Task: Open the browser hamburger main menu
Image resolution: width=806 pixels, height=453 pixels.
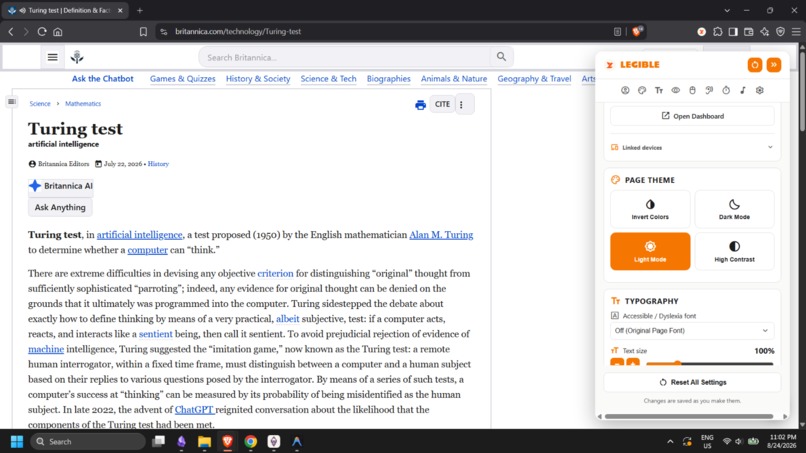Action: click(796, 31)
